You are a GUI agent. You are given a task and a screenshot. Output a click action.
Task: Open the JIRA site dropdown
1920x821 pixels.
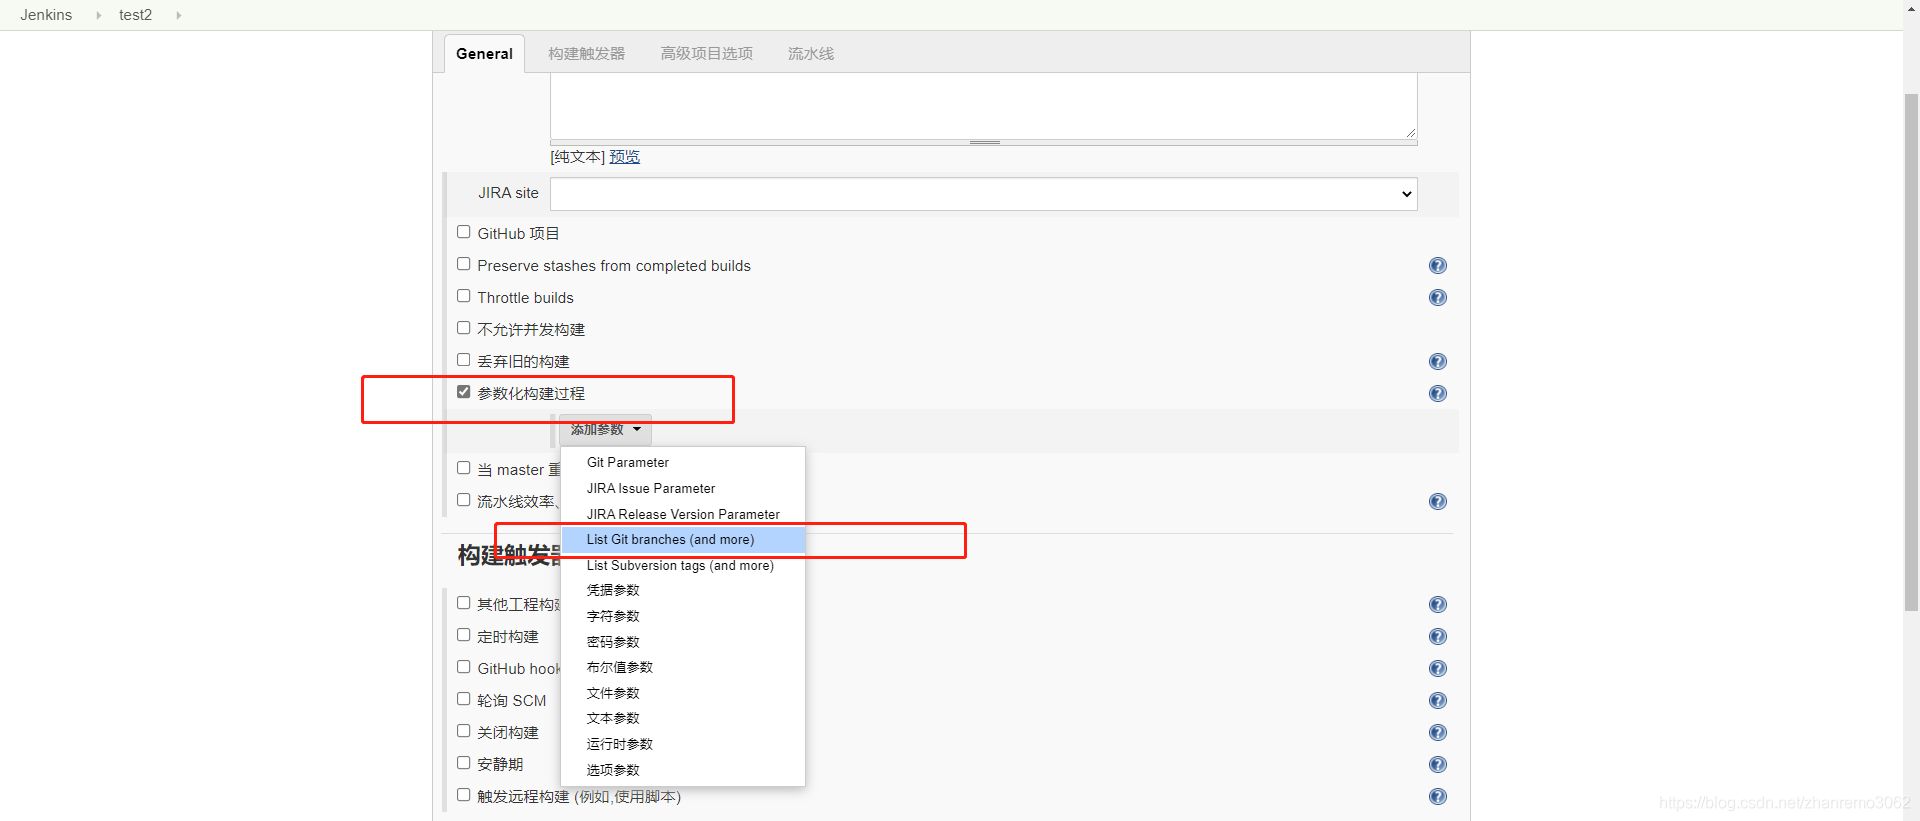(x=983, y=194)
